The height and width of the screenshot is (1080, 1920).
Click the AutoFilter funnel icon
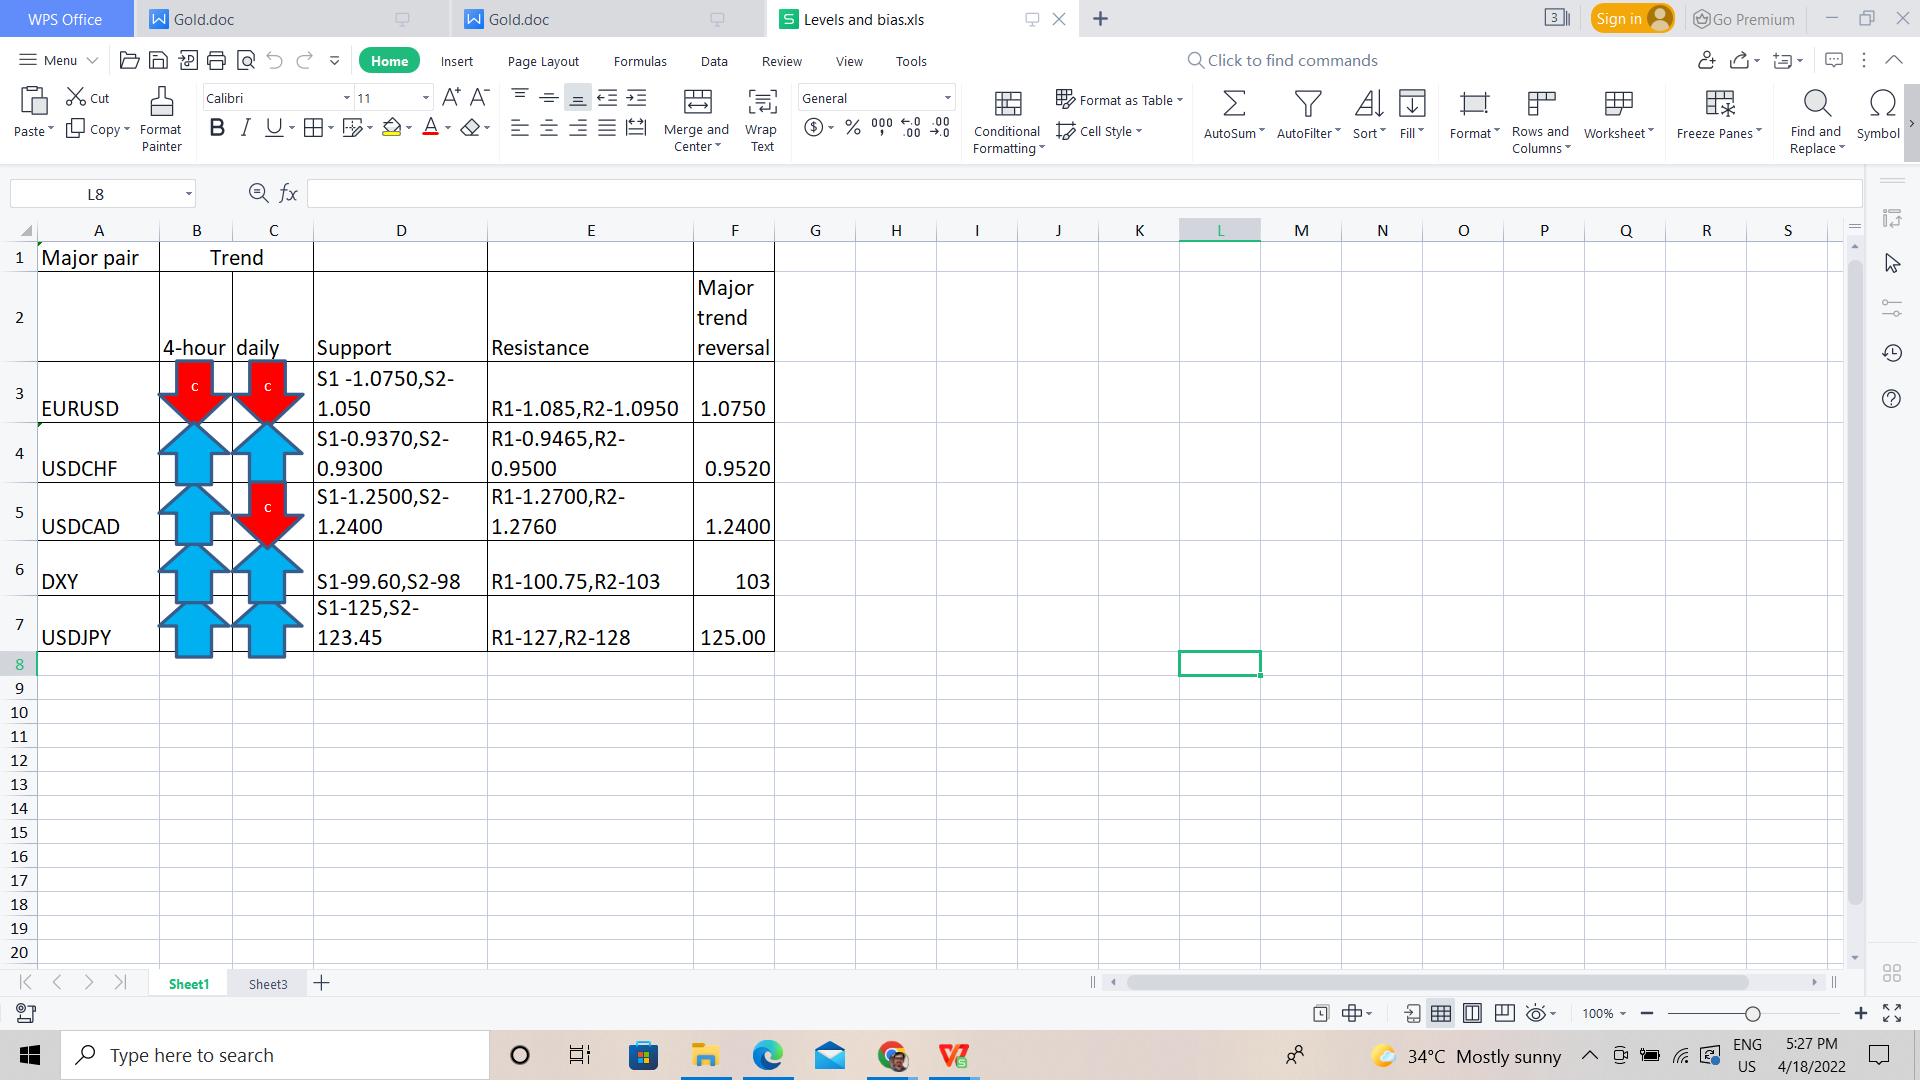(x=1307, y=103)
